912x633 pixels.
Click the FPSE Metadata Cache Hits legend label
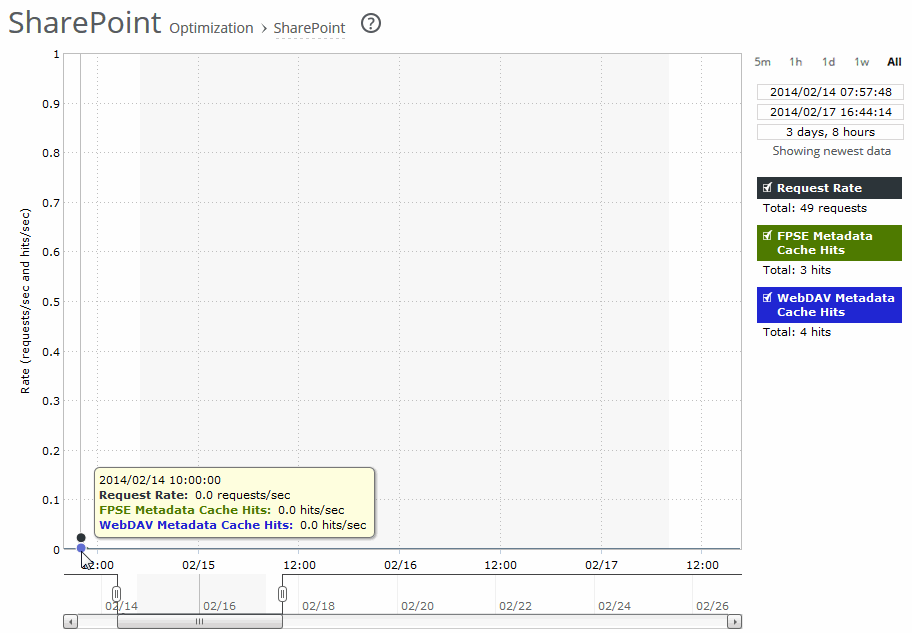(x=825, y=243)
